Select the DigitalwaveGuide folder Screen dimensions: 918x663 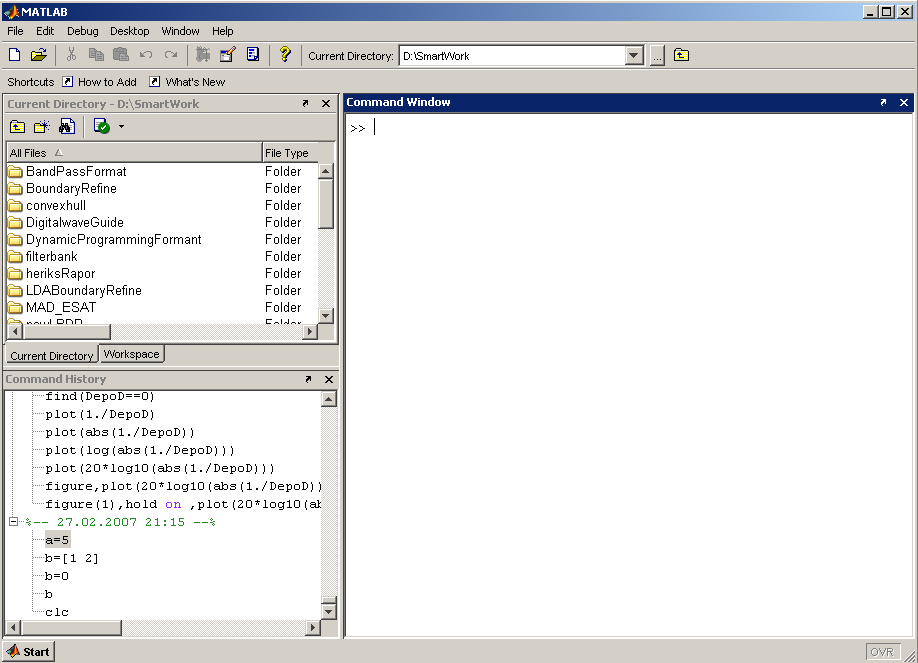[75, 223]
